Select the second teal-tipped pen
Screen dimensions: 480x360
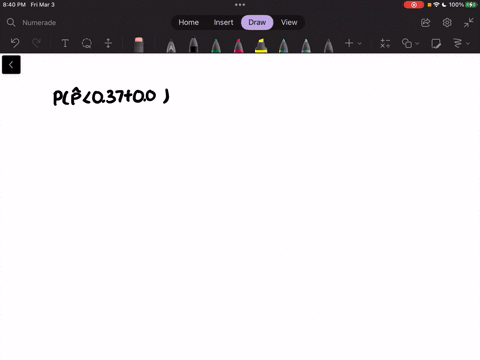tap(306, 46)
